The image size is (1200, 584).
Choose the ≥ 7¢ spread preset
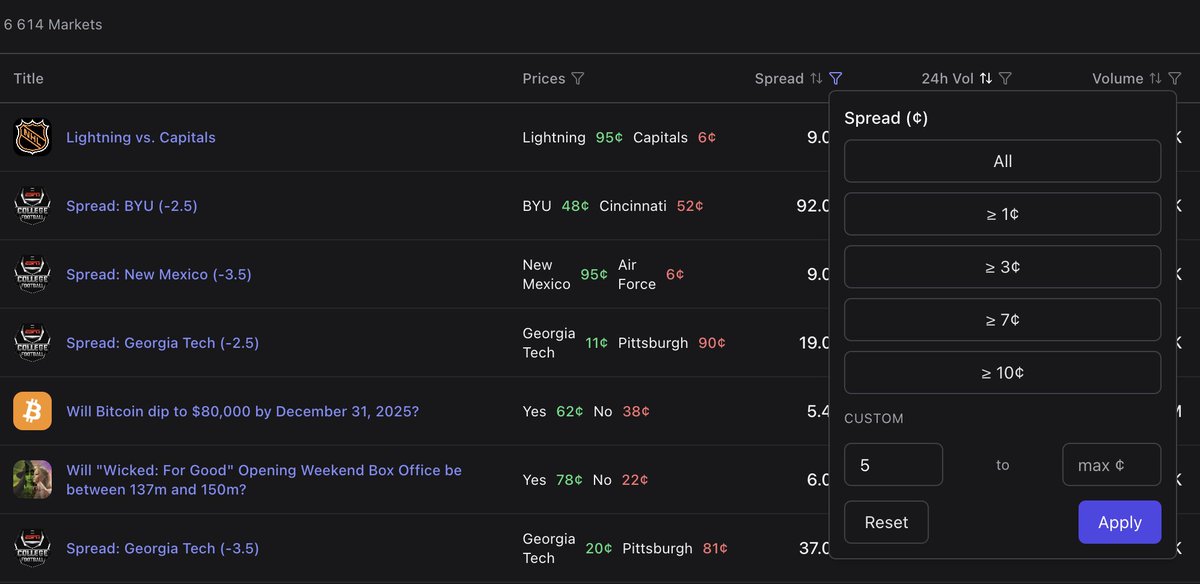(x=1002, y=320)
